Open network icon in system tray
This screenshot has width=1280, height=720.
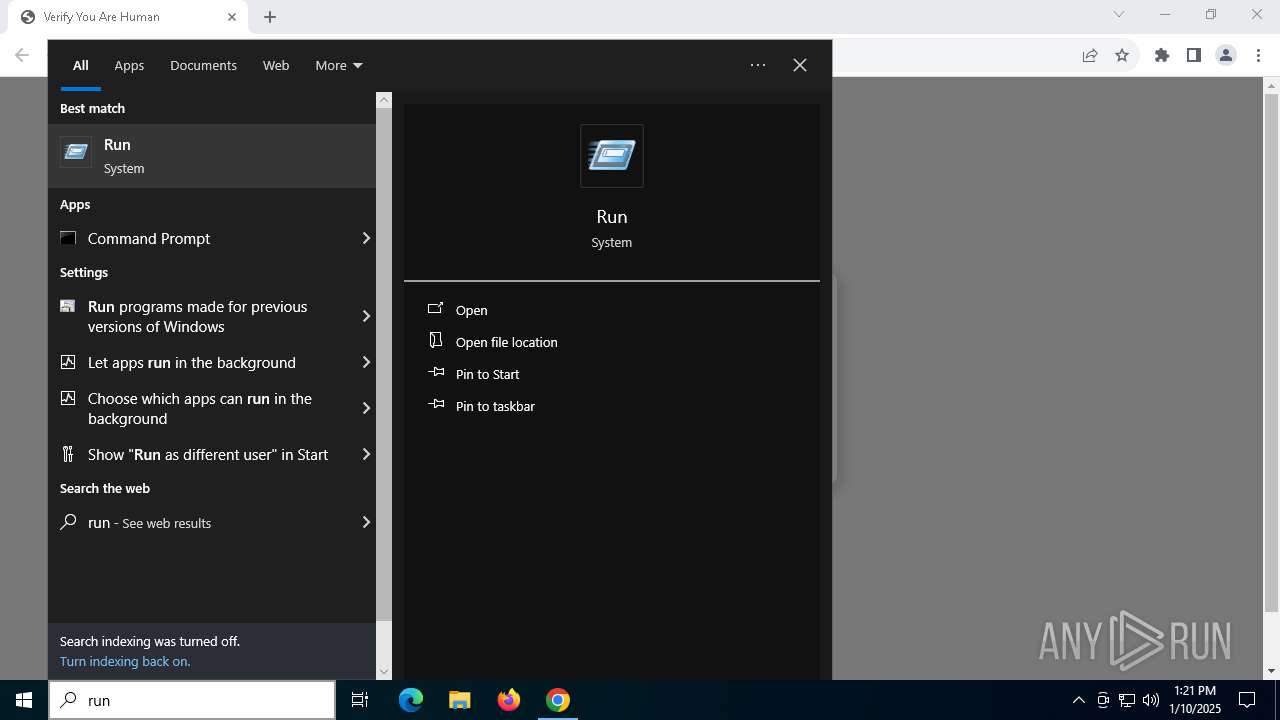click(x=1127, y=700)
